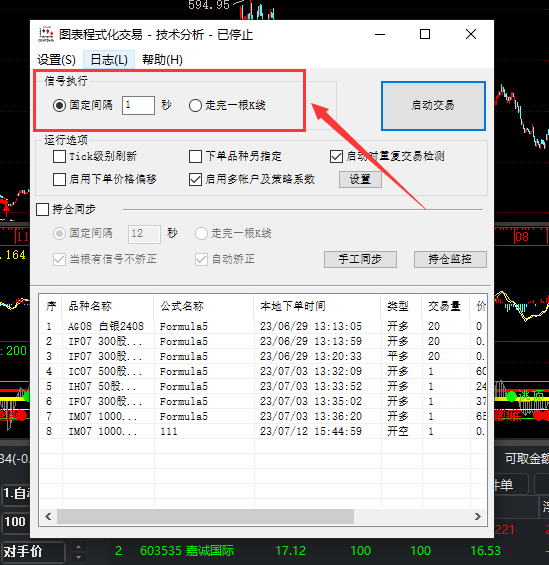Click 603535 嘉诚国际 in background list
Image resolution: width=549 pixels, height=565 pixels.
(x=187, y=551)
